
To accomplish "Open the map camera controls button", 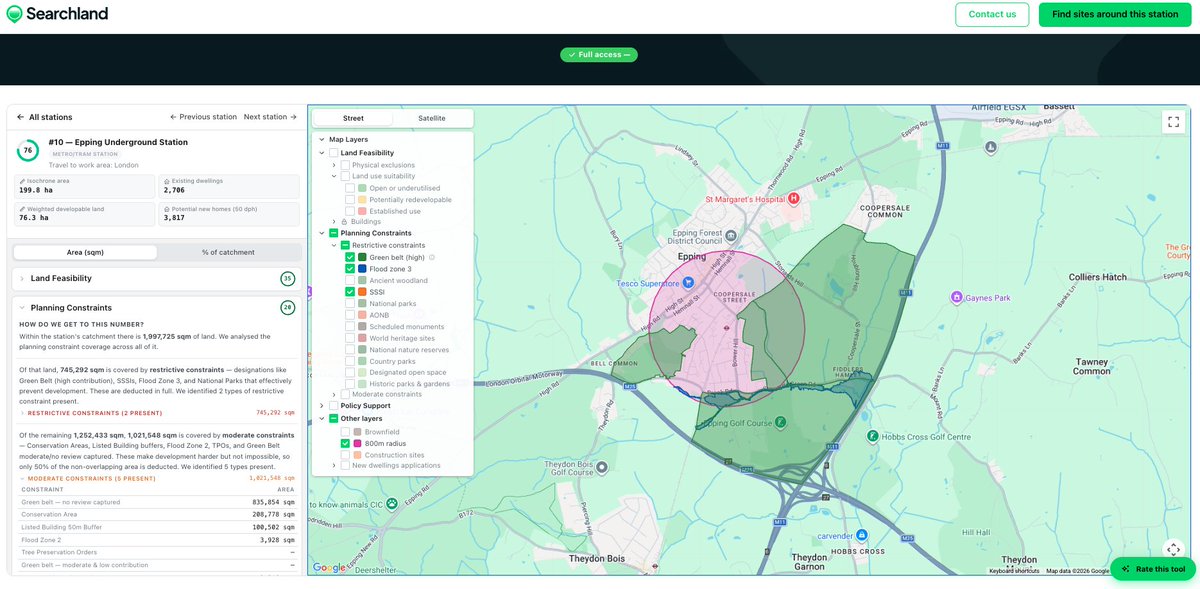I will (x=1173, y=549).
